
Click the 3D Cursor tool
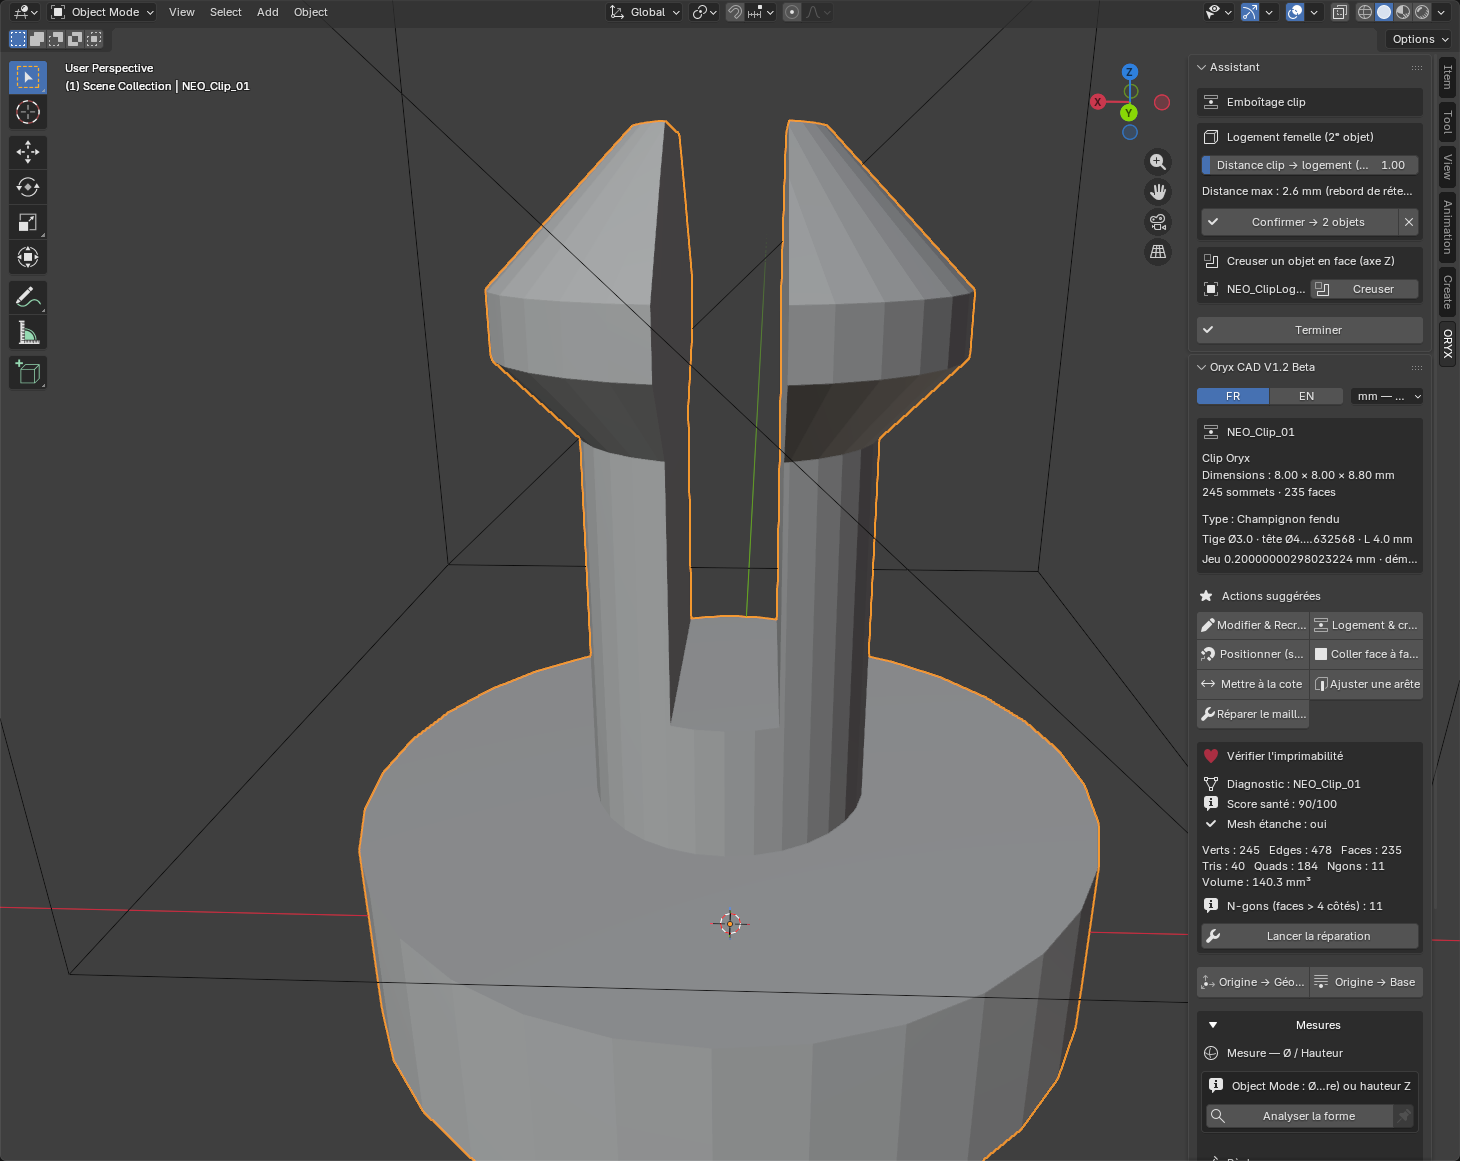coord(28,112)
